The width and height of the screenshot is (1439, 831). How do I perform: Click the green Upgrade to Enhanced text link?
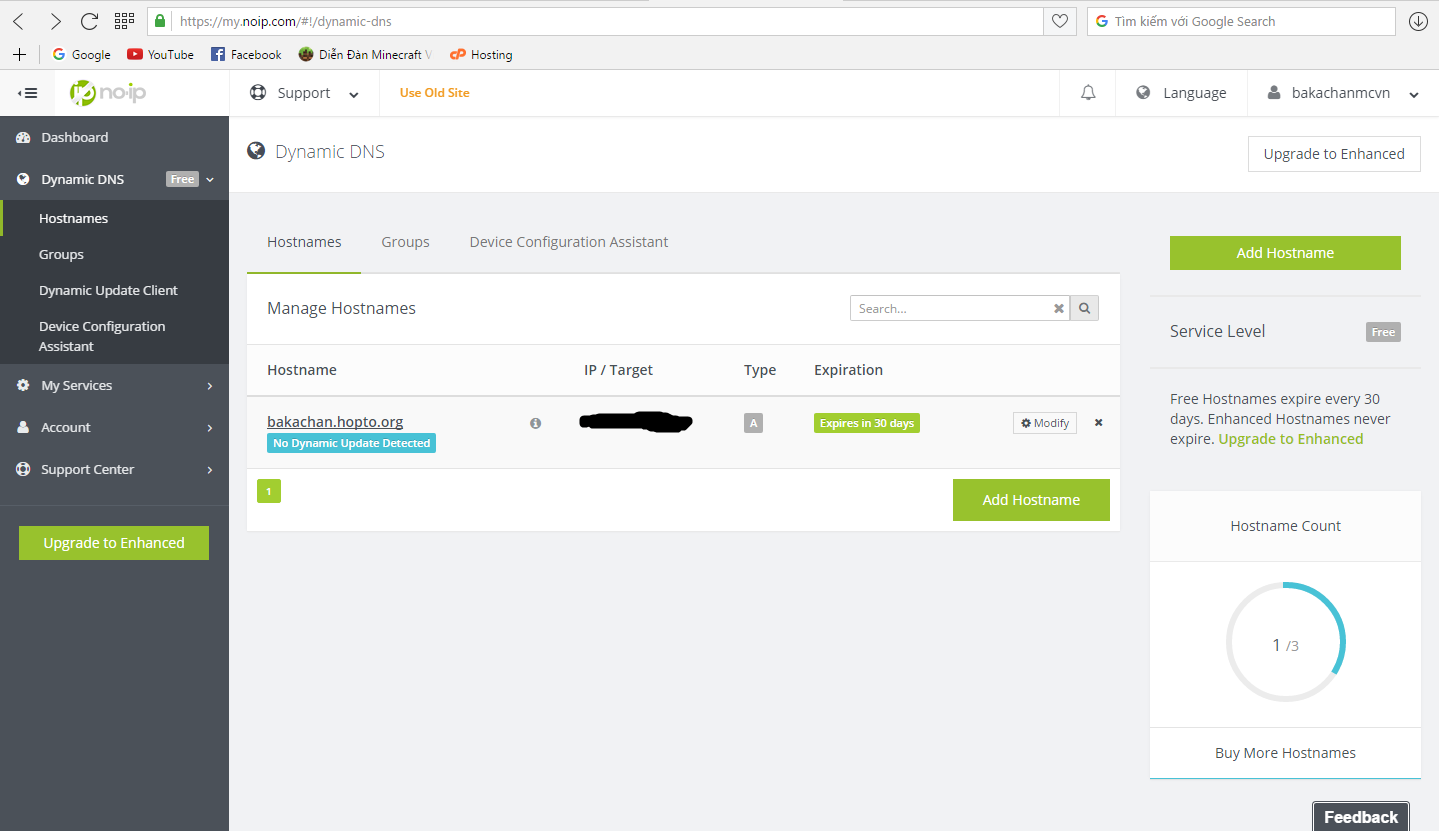tap(1290, 439)
